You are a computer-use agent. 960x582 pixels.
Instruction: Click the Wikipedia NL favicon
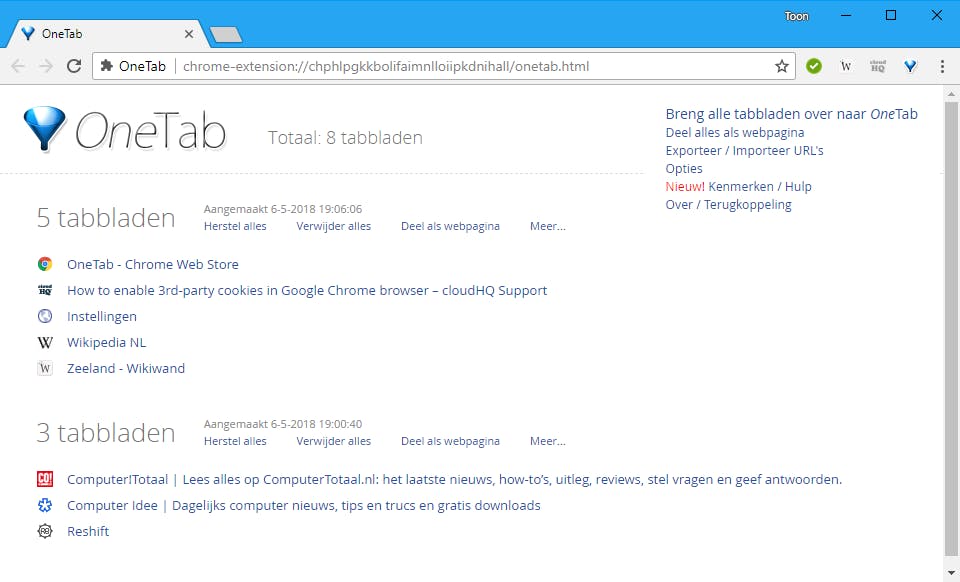click(45, 342)
